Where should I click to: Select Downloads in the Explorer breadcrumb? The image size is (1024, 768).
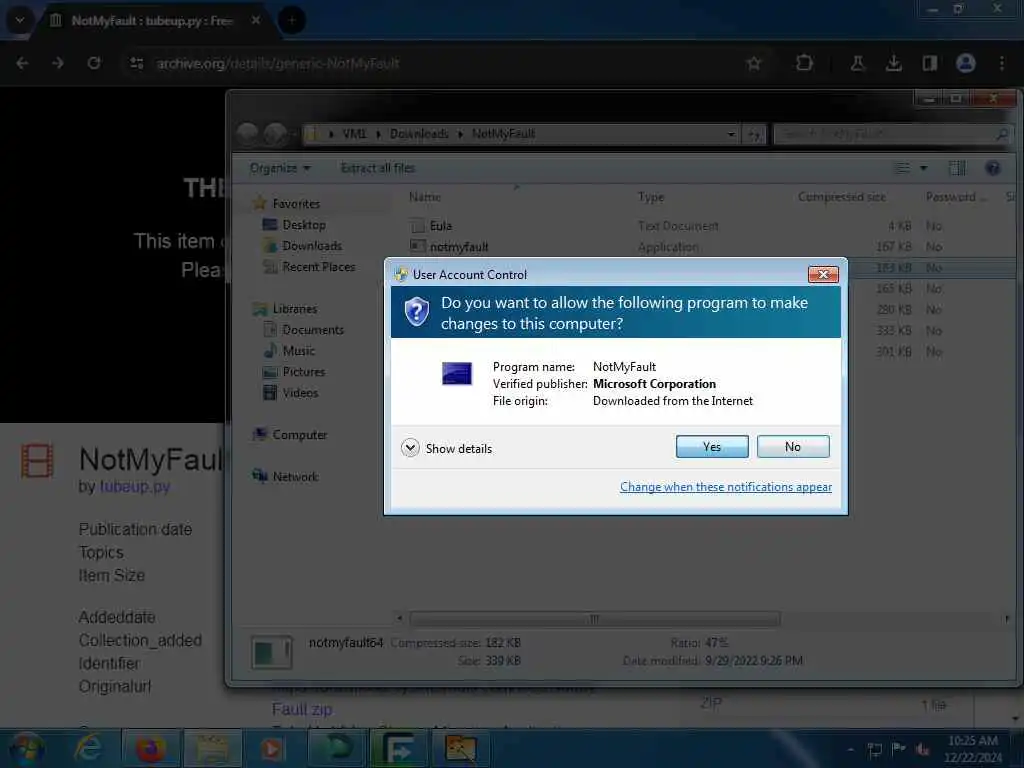[x=419, y=134]
